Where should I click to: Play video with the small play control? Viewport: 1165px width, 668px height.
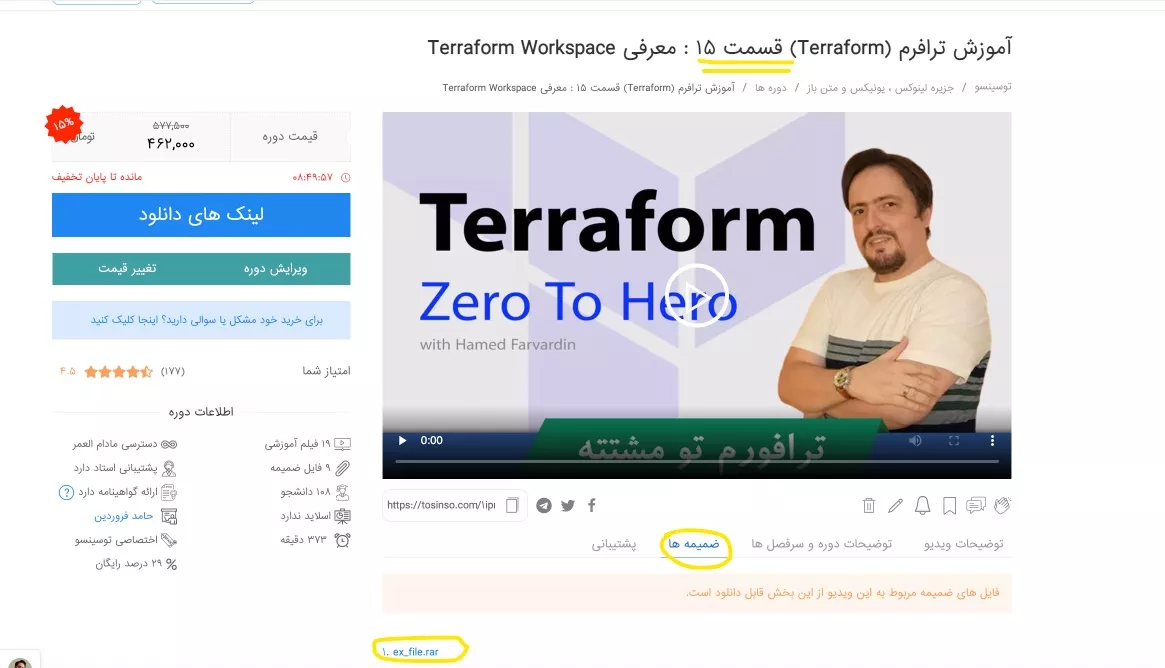point(402,441)
